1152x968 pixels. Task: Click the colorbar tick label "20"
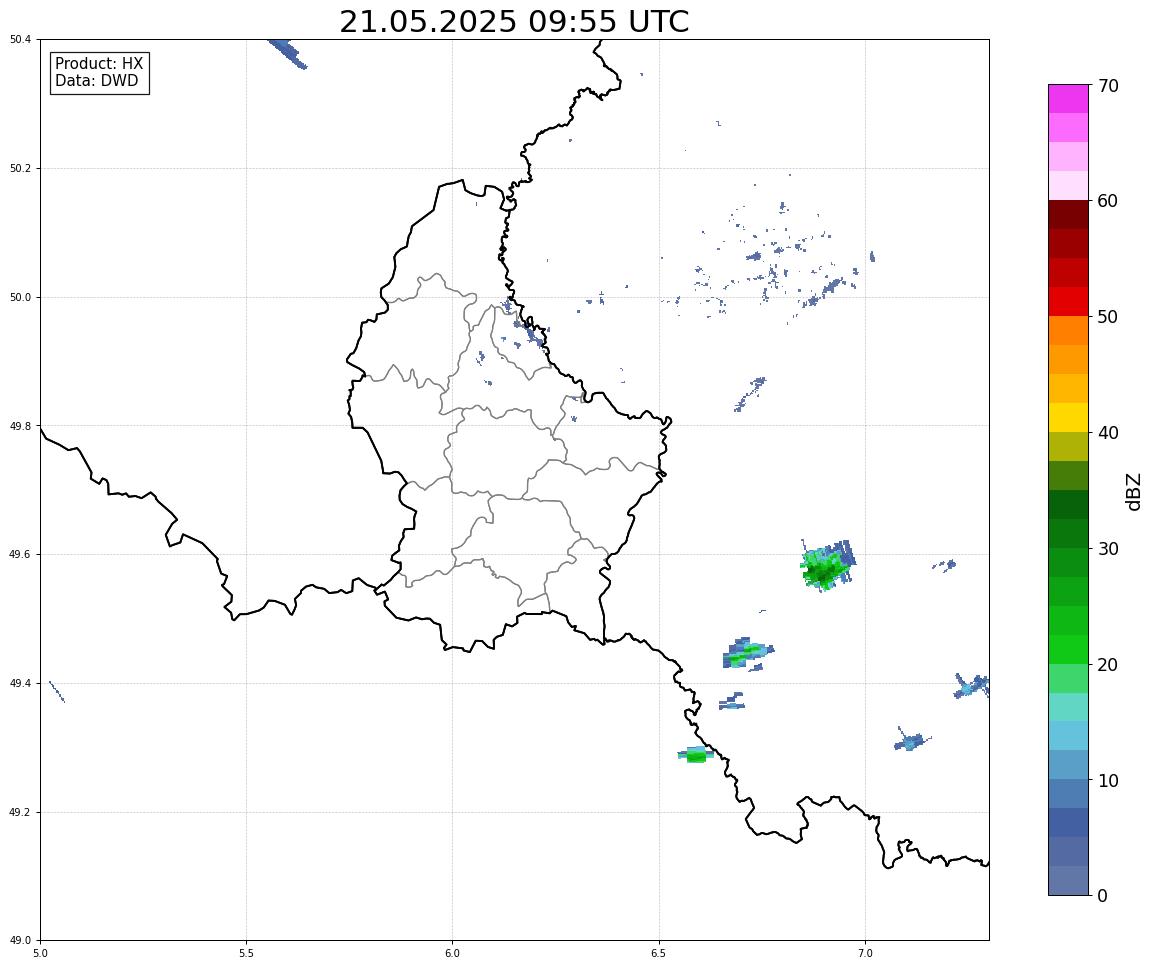pyautogui.click(x=1108, y=665)
